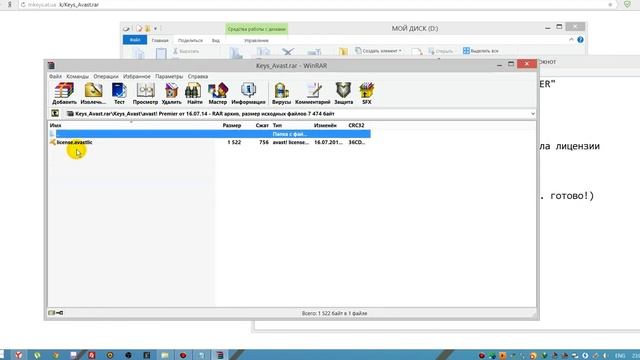This screenshot has height=360, width=640.
Task: Launch the Мастер (Wizard) tool
Action: tap(218, 93)
